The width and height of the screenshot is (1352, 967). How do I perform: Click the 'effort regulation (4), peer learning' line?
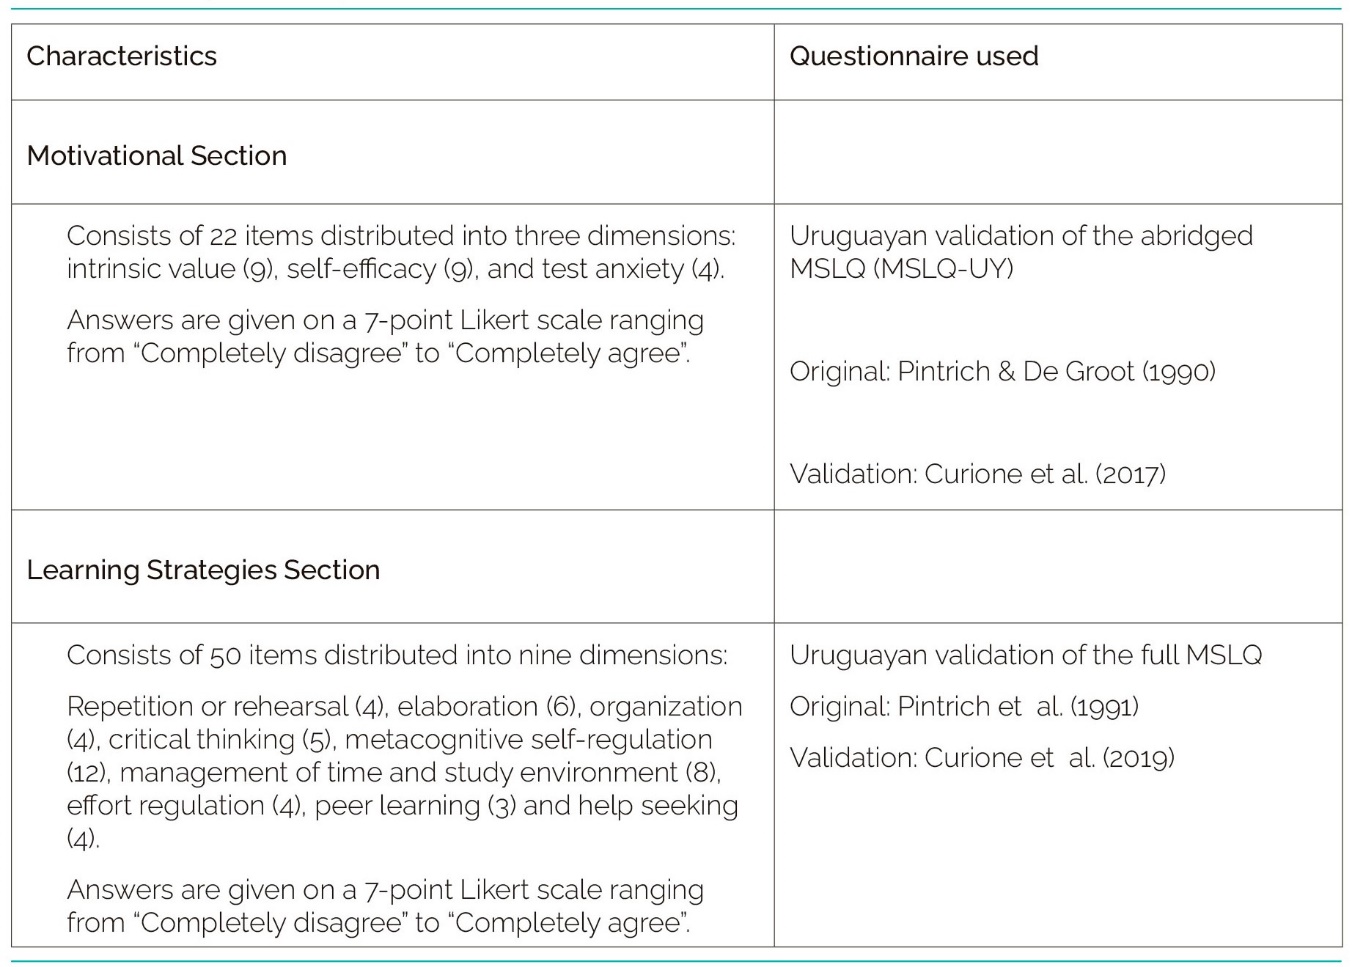(x=402, y=806)
